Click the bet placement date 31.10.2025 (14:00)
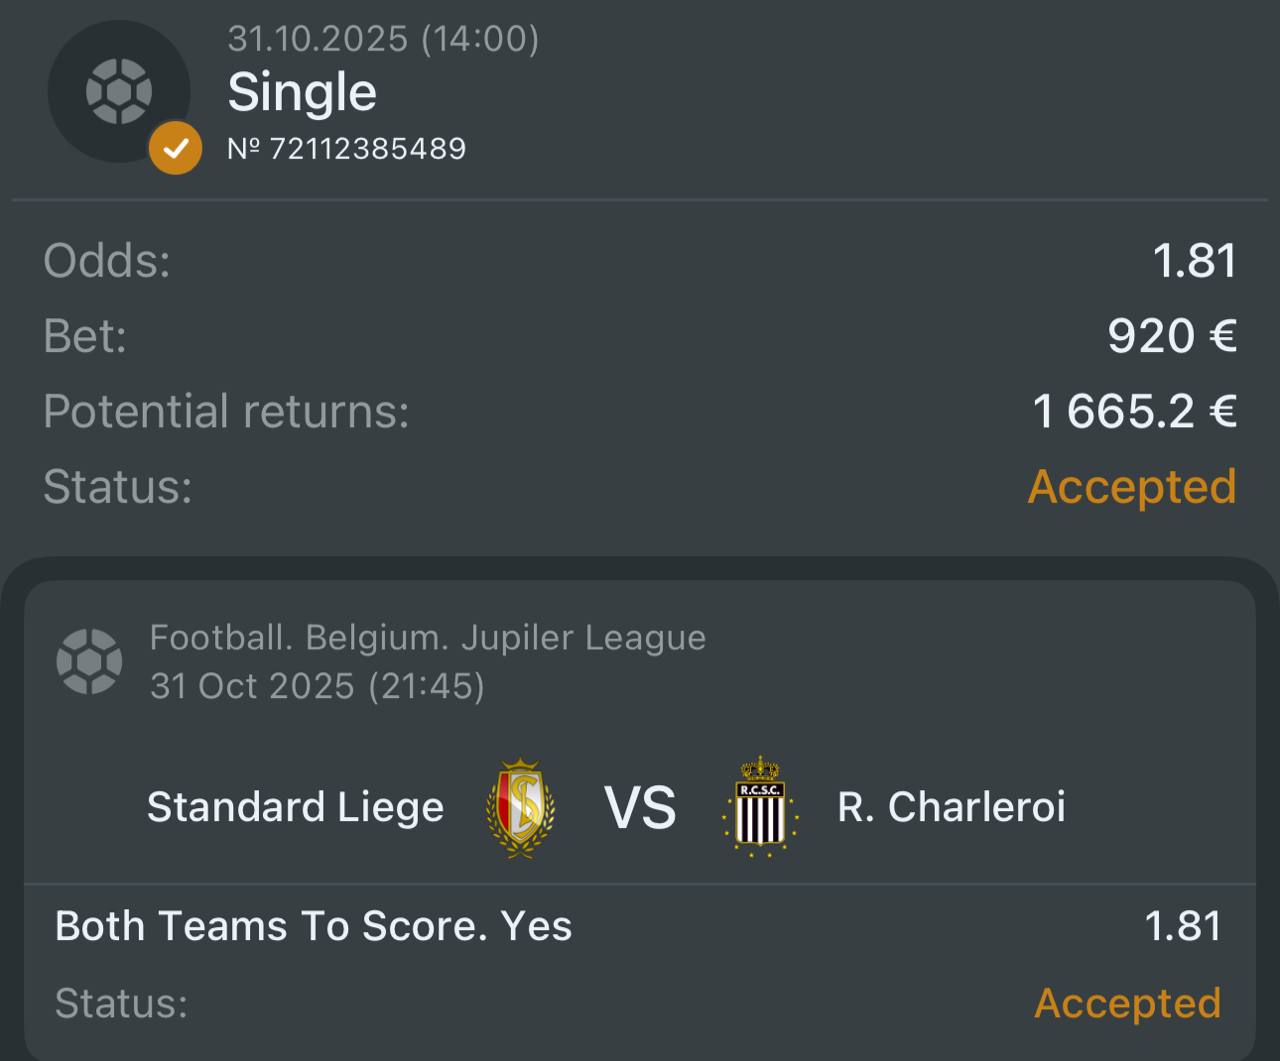 coord(383,39)
